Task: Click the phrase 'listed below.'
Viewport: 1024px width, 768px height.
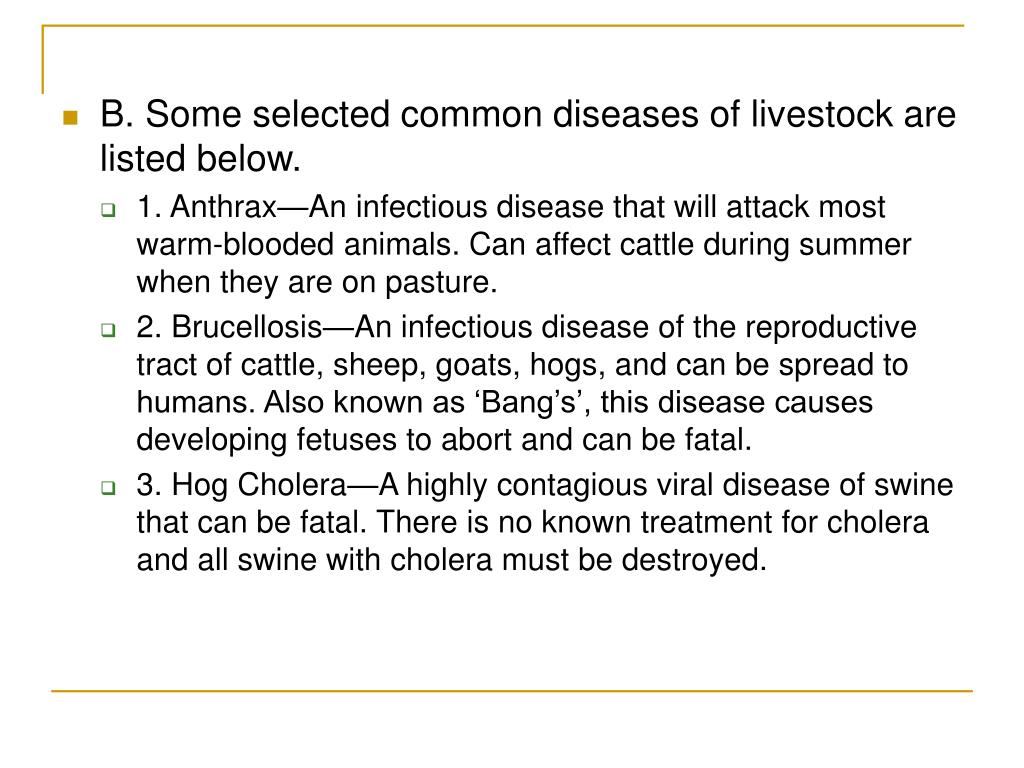Action: 200,159
